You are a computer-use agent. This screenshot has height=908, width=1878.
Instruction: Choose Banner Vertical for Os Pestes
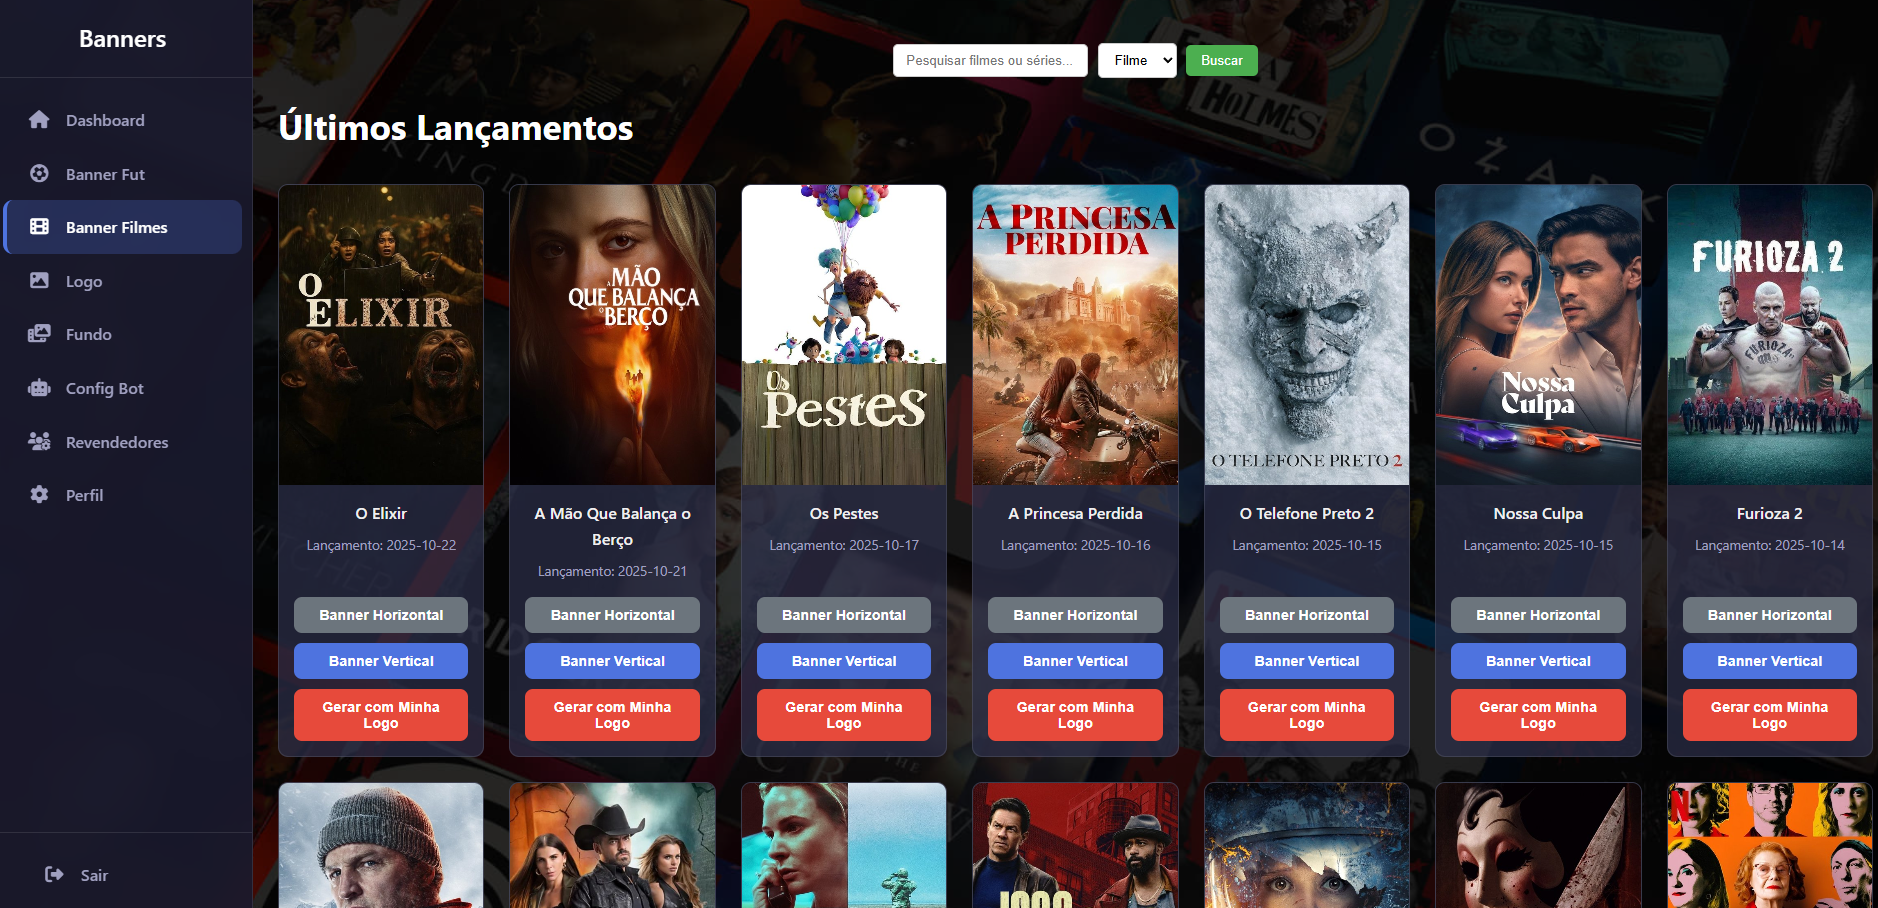pyautogui.click(x=844, y=661)
